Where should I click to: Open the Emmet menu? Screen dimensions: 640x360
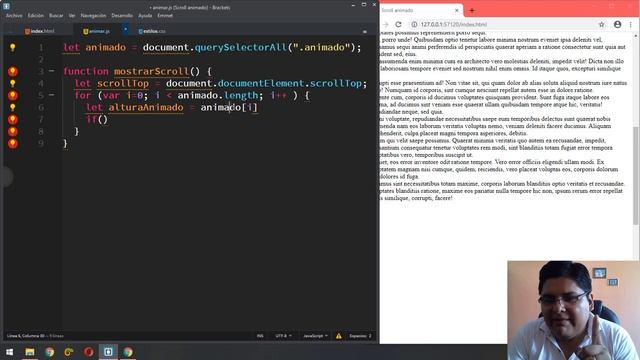pos(165,16)
